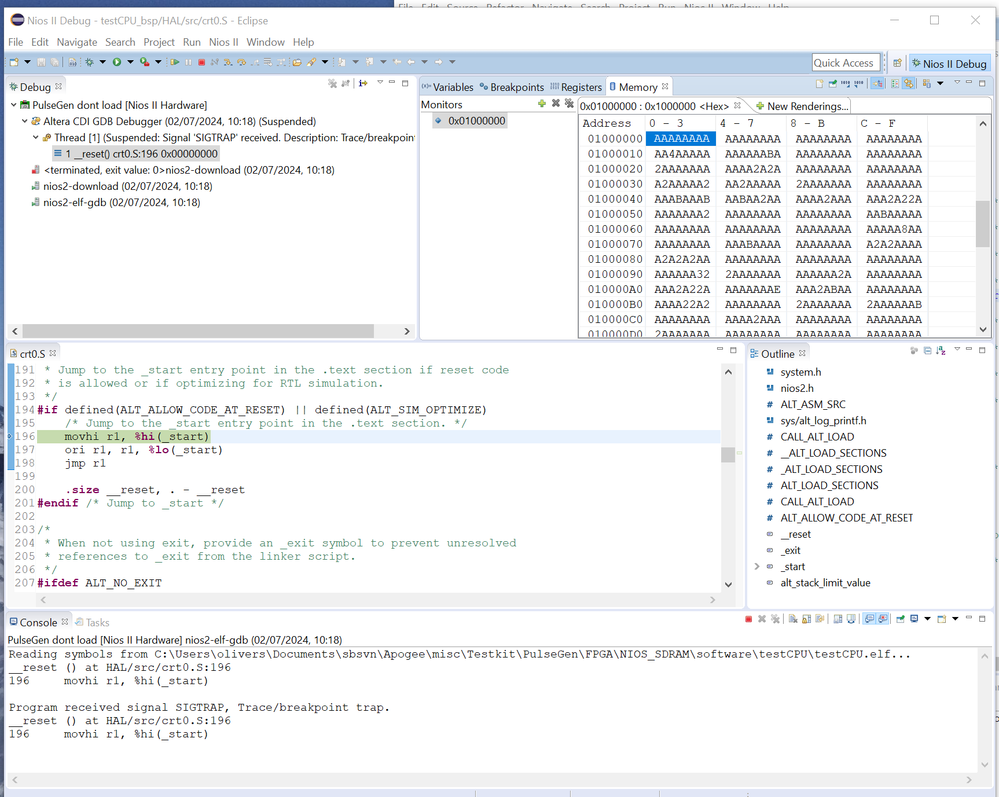
Task: Click the Quick Access search field
Action: tap(843, 63)
